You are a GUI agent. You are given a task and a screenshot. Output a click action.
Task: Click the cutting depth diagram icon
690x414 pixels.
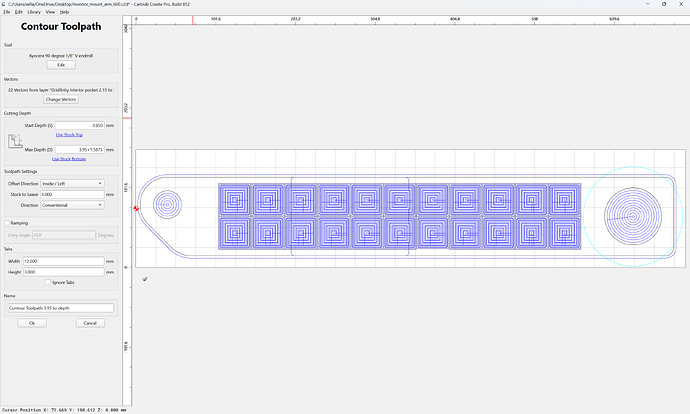coord(15,141)
